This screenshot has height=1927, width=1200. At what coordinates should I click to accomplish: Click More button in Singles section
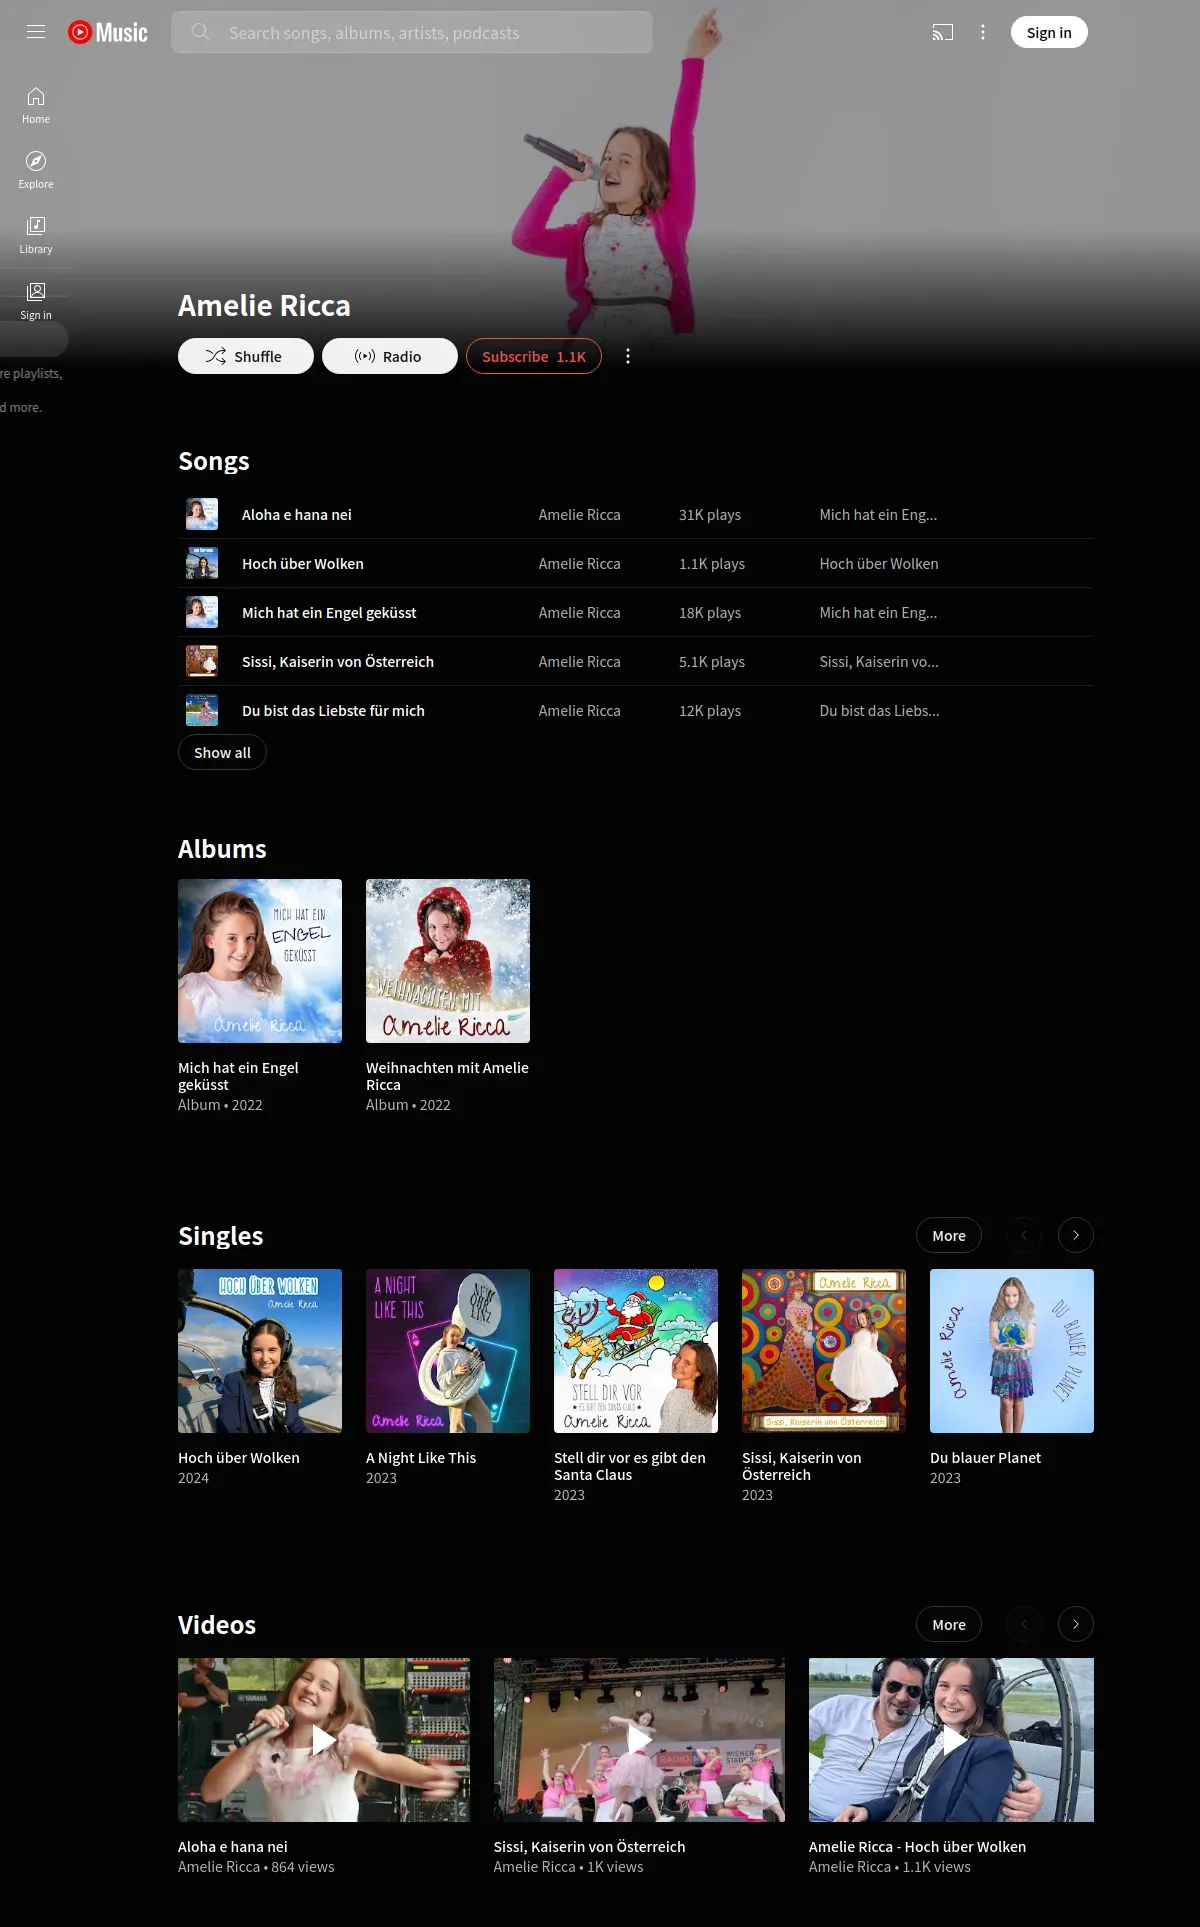tap(949, 1235)
